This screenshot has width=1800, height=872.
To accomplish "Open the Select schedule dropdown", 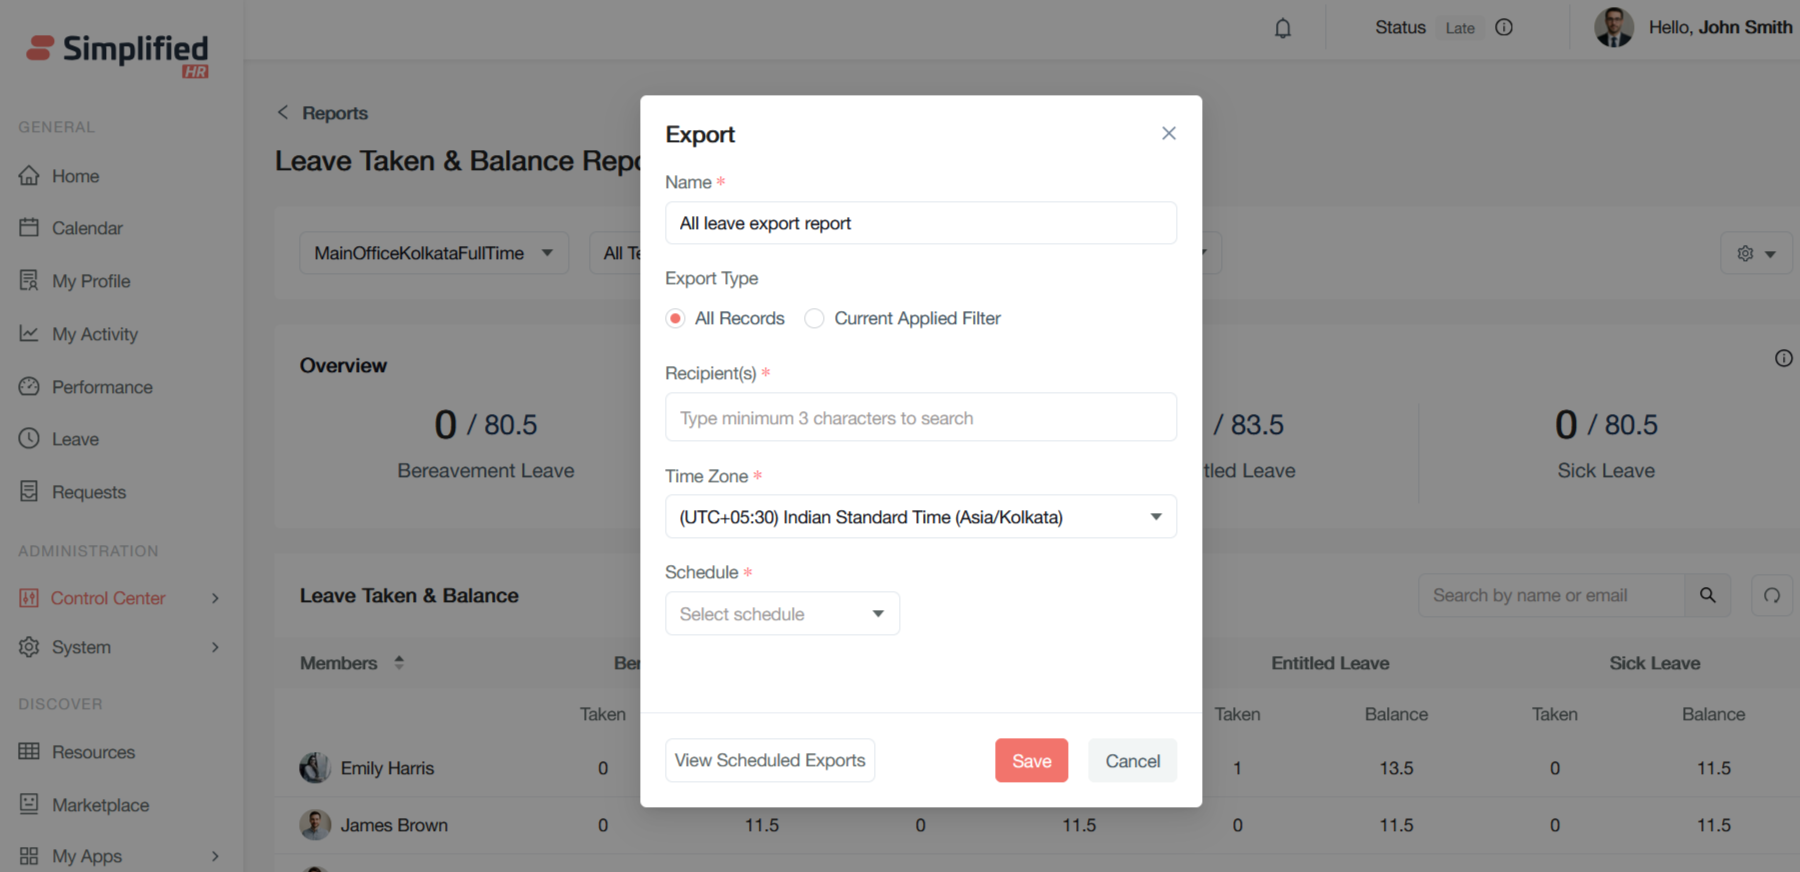I will [x=782, y=614].
